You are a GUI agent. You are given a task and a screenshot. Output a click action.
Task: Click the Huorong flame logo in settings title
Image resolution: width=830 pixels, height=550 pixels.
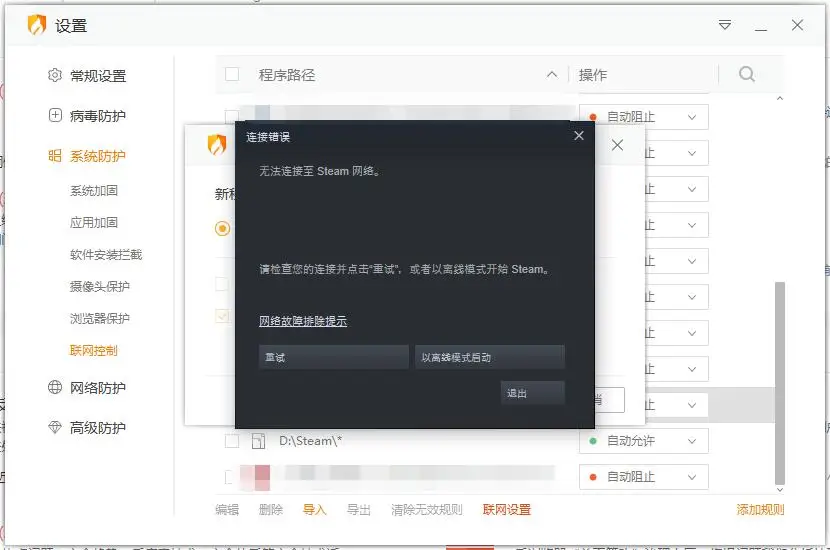click(37, 25)
